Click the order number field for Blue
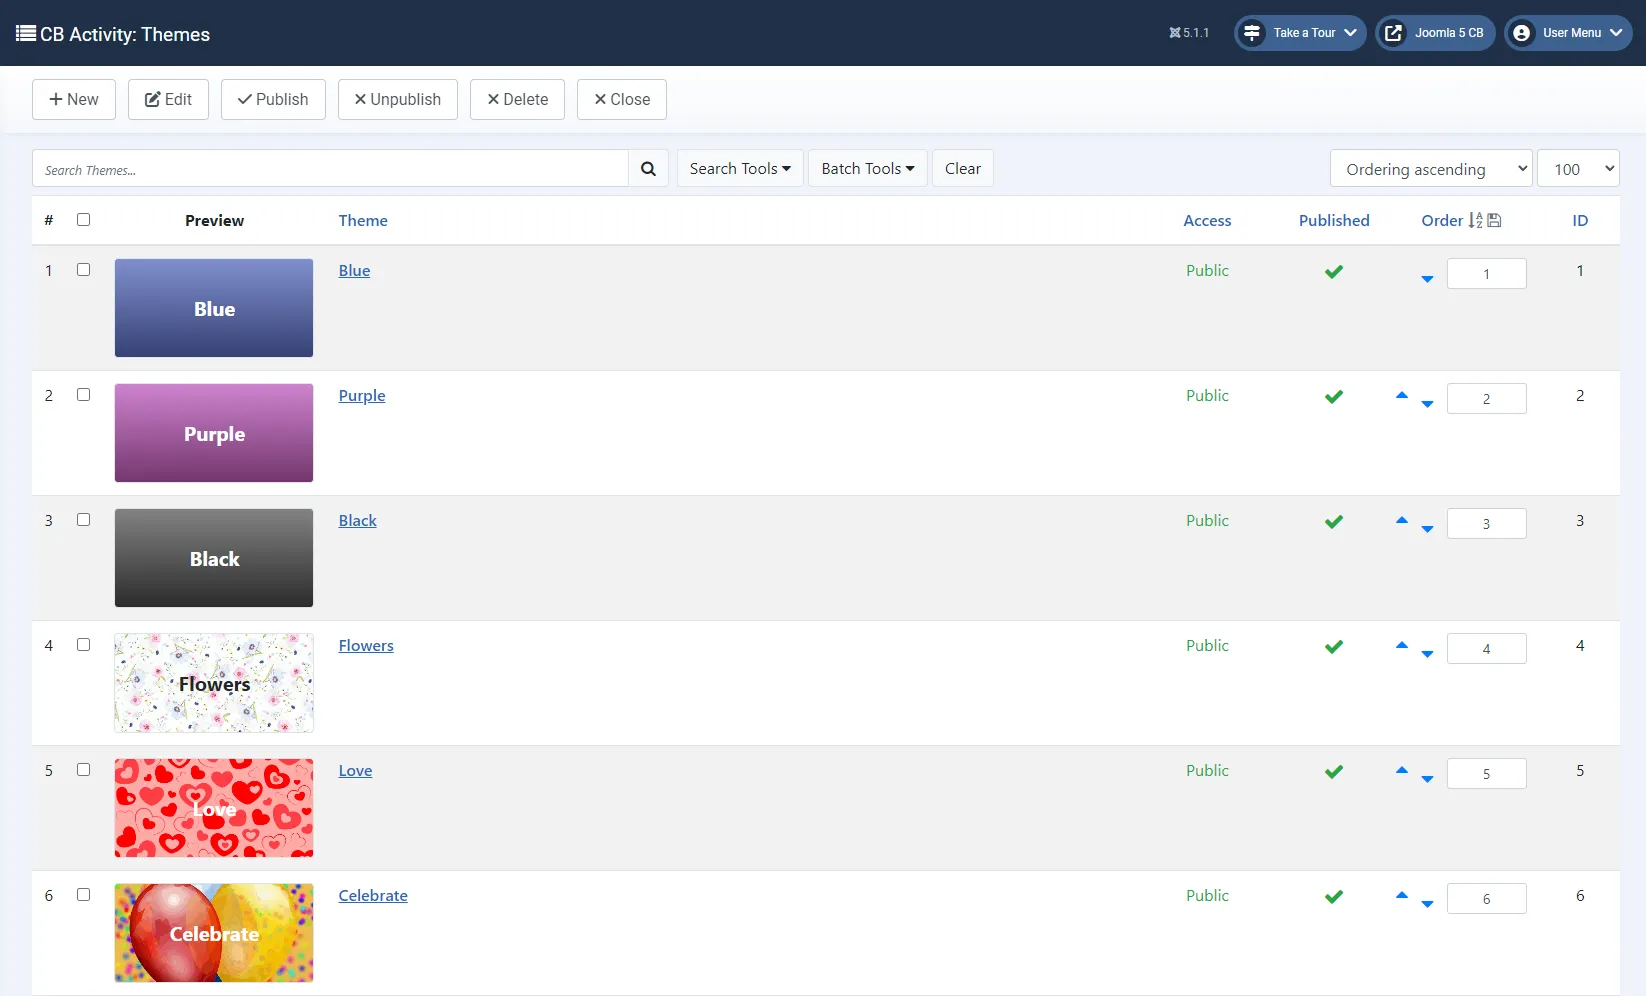1646x996 pixels. click(x=1487, y=274)
